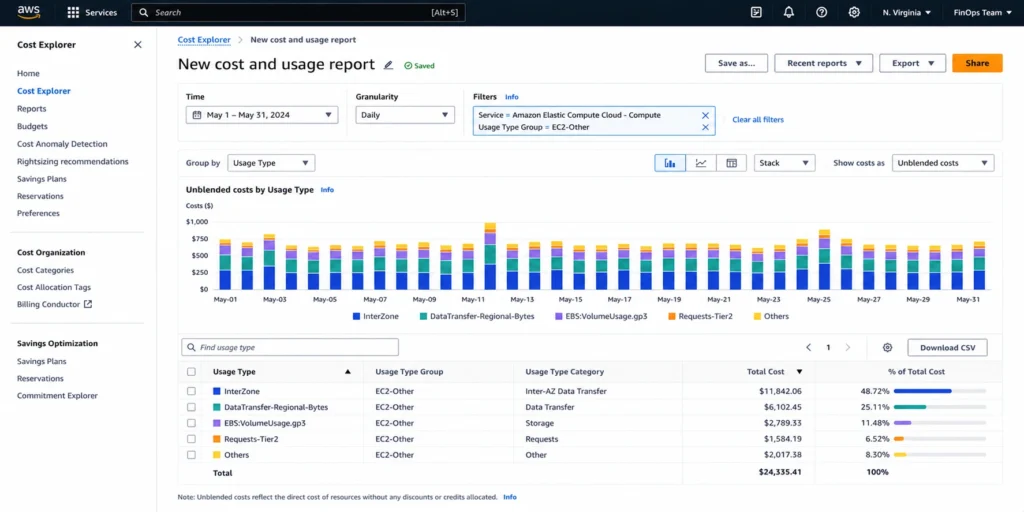Click the Inter-AZ Data Transfer category cell
1024x512 pixels.
[566, 391]
